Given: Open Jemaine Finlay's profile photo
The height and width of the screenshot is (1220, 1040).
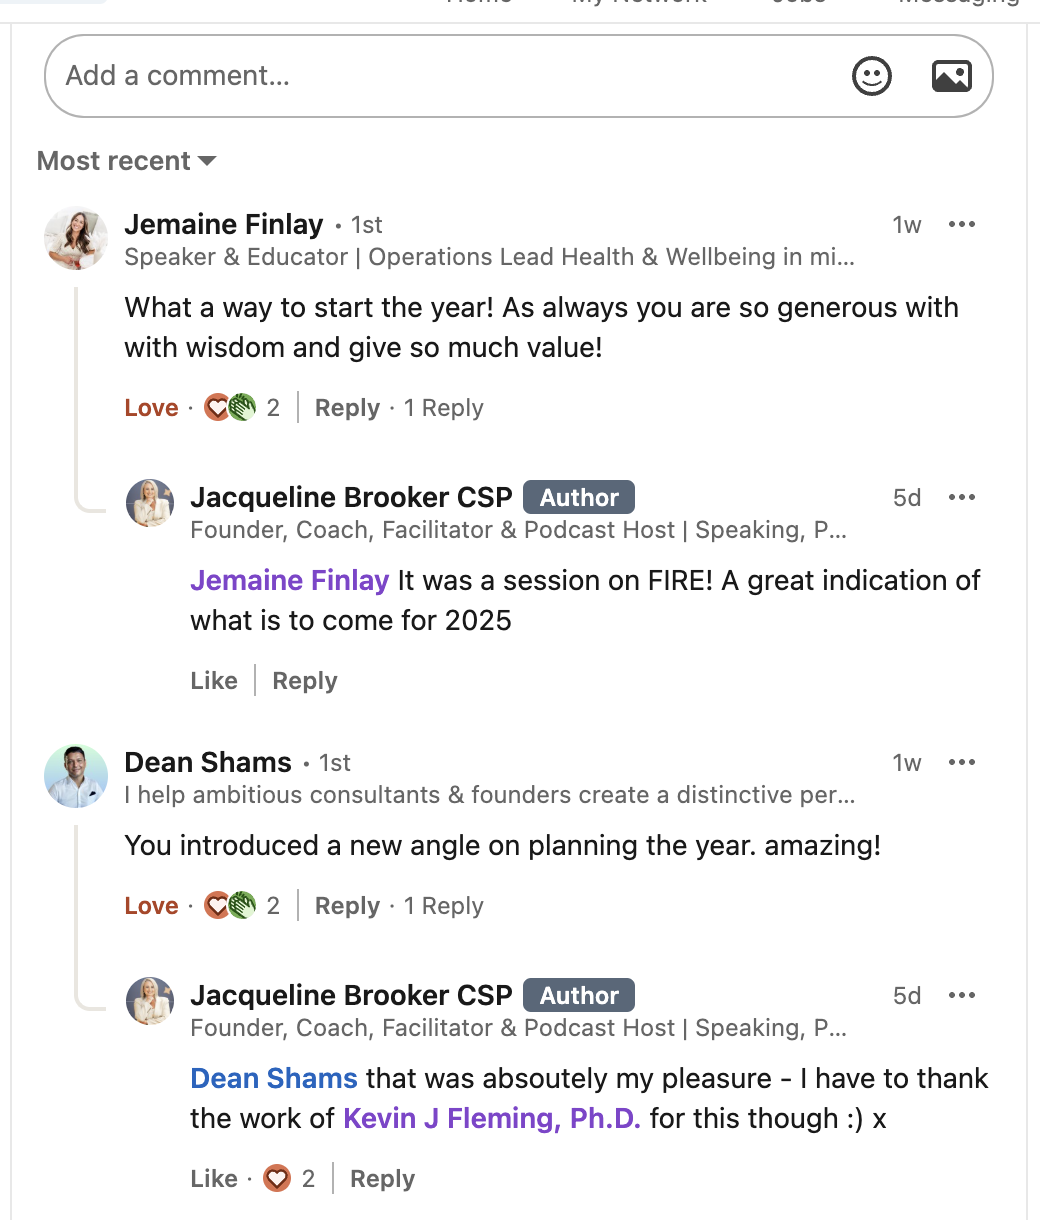Looking at the screenshot, I should coord(76,238).
